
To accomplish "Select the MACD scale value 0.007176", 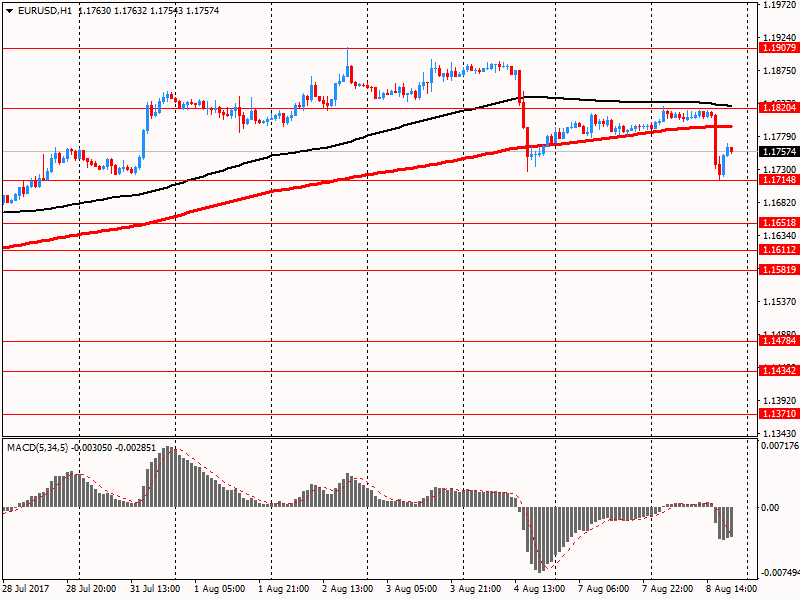I will (780, 446).
